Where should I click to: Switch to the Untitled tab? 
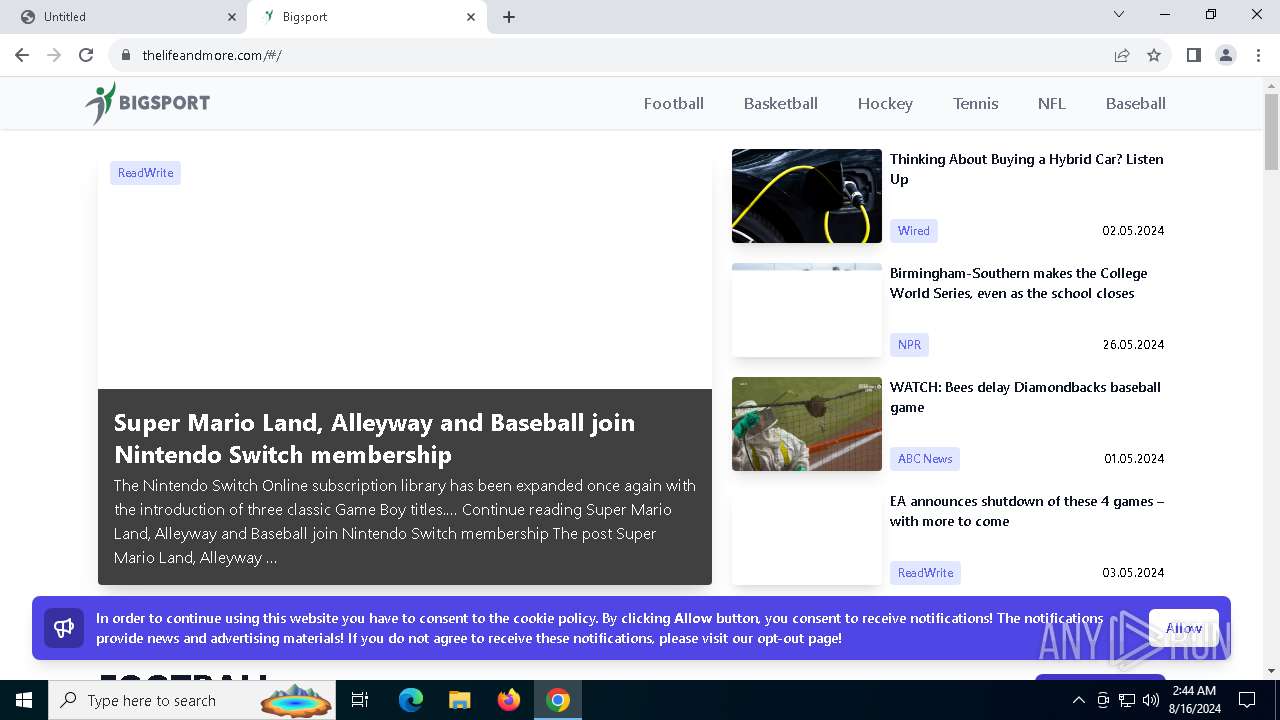124,17
